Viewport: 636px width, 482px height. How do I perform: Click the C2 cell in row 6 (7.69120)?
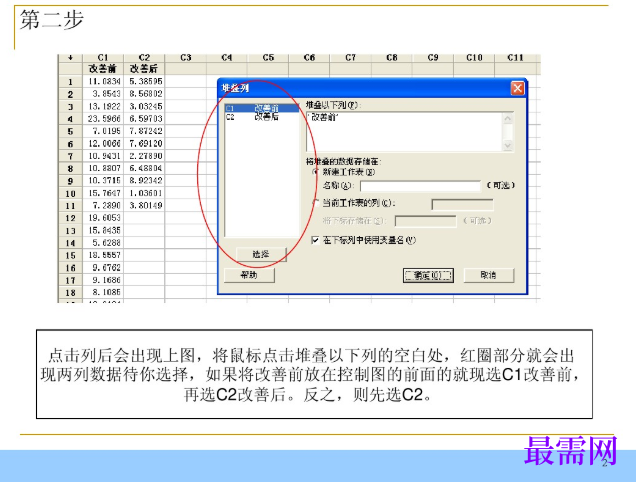144,144
